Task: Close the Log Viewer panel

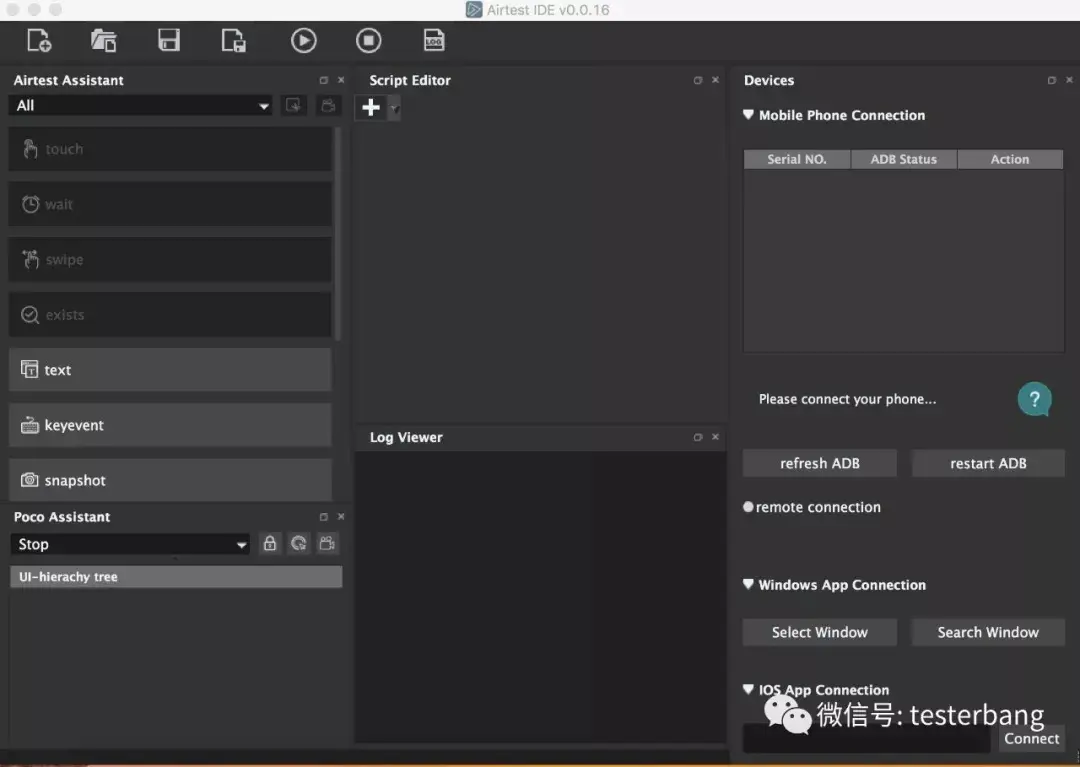Action: (716, 437)
